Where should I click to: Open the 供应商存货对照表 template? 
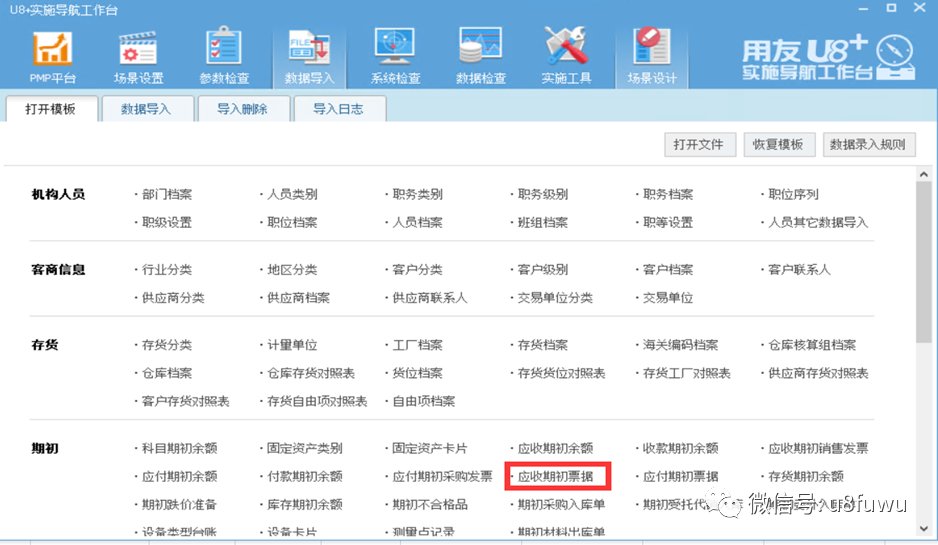click(818, 373)
